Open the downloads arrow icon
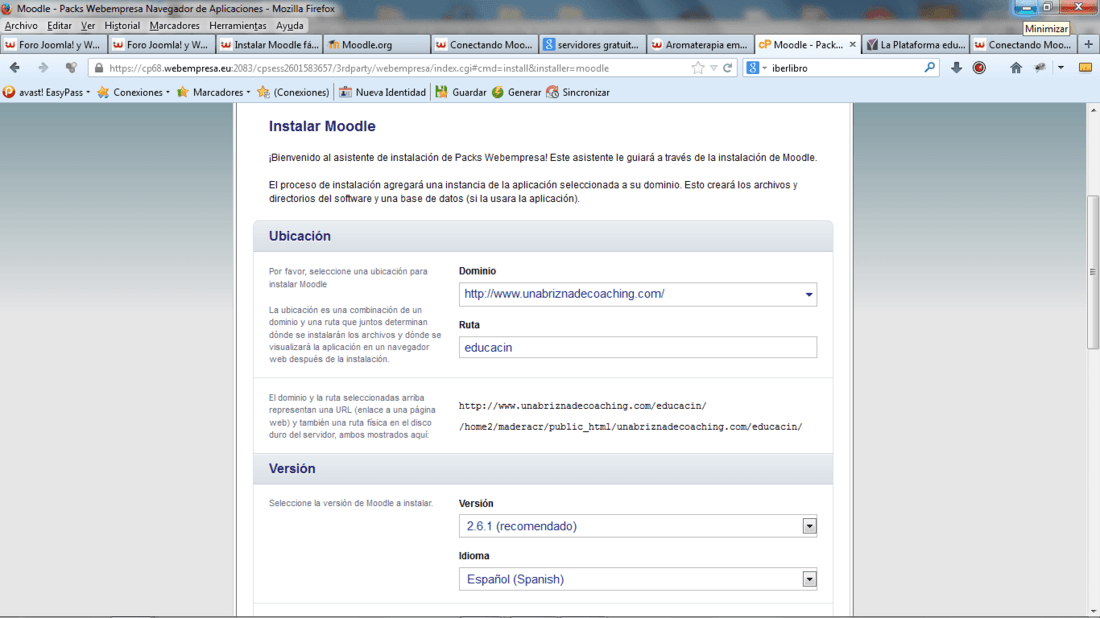 coord(956,67)
